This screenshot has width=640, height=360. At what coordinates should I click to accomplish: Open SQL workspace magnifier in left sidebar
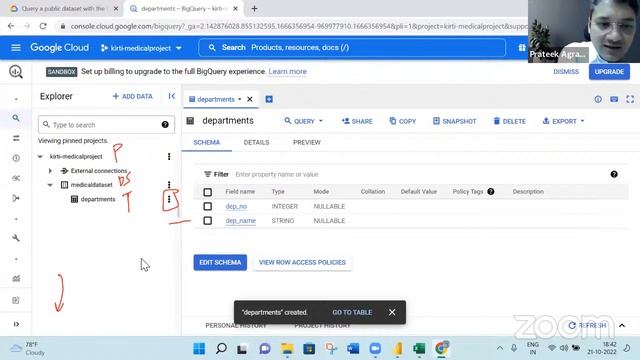pos(16,118)
